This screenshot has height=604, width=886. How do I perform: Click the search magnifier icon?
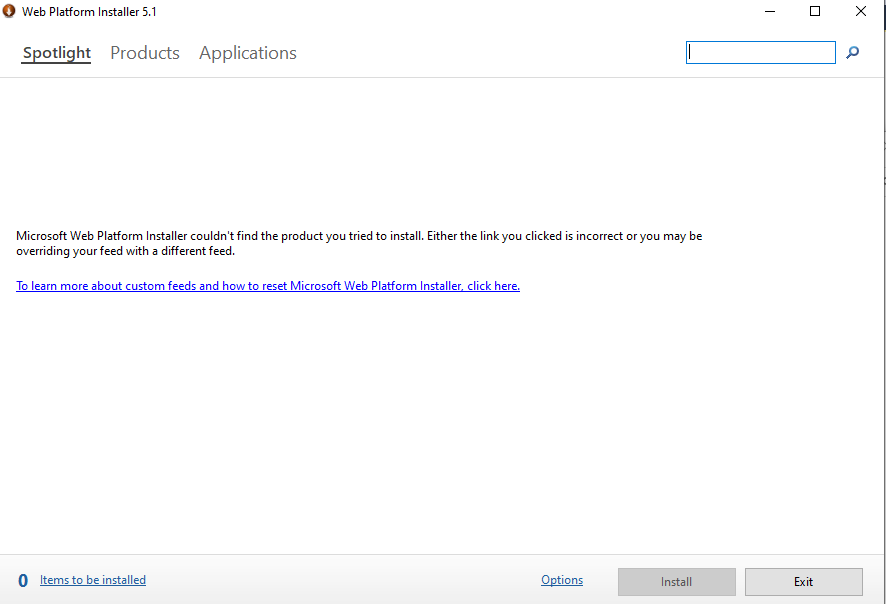point(852,53)
